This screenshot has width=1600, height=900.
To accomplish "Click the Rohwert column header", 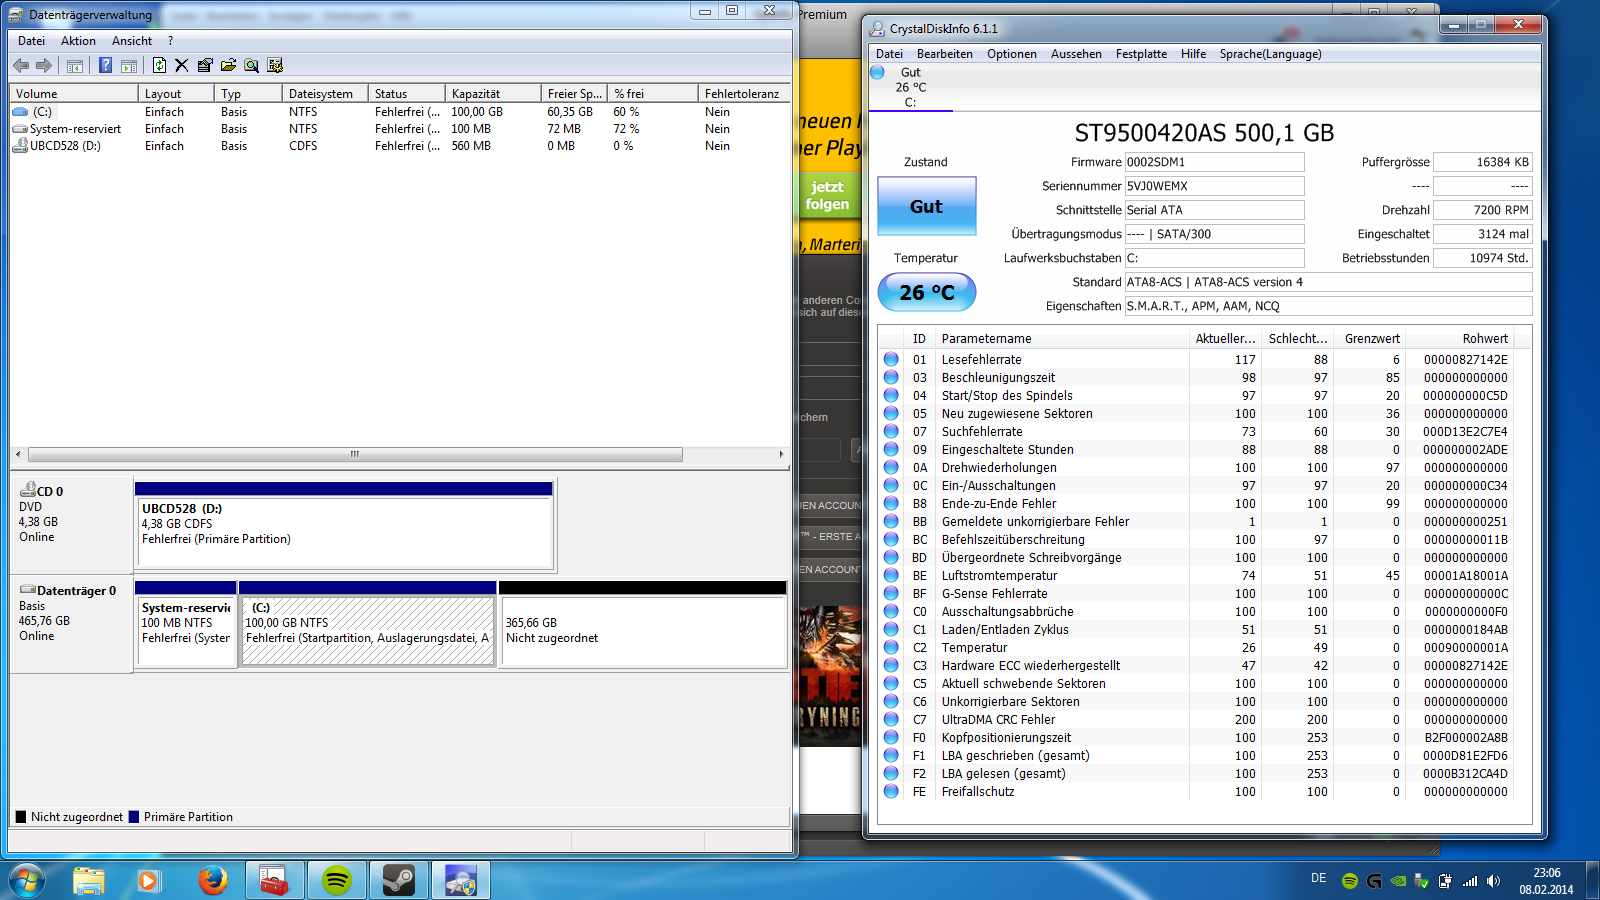I will tap(1459, 339).
